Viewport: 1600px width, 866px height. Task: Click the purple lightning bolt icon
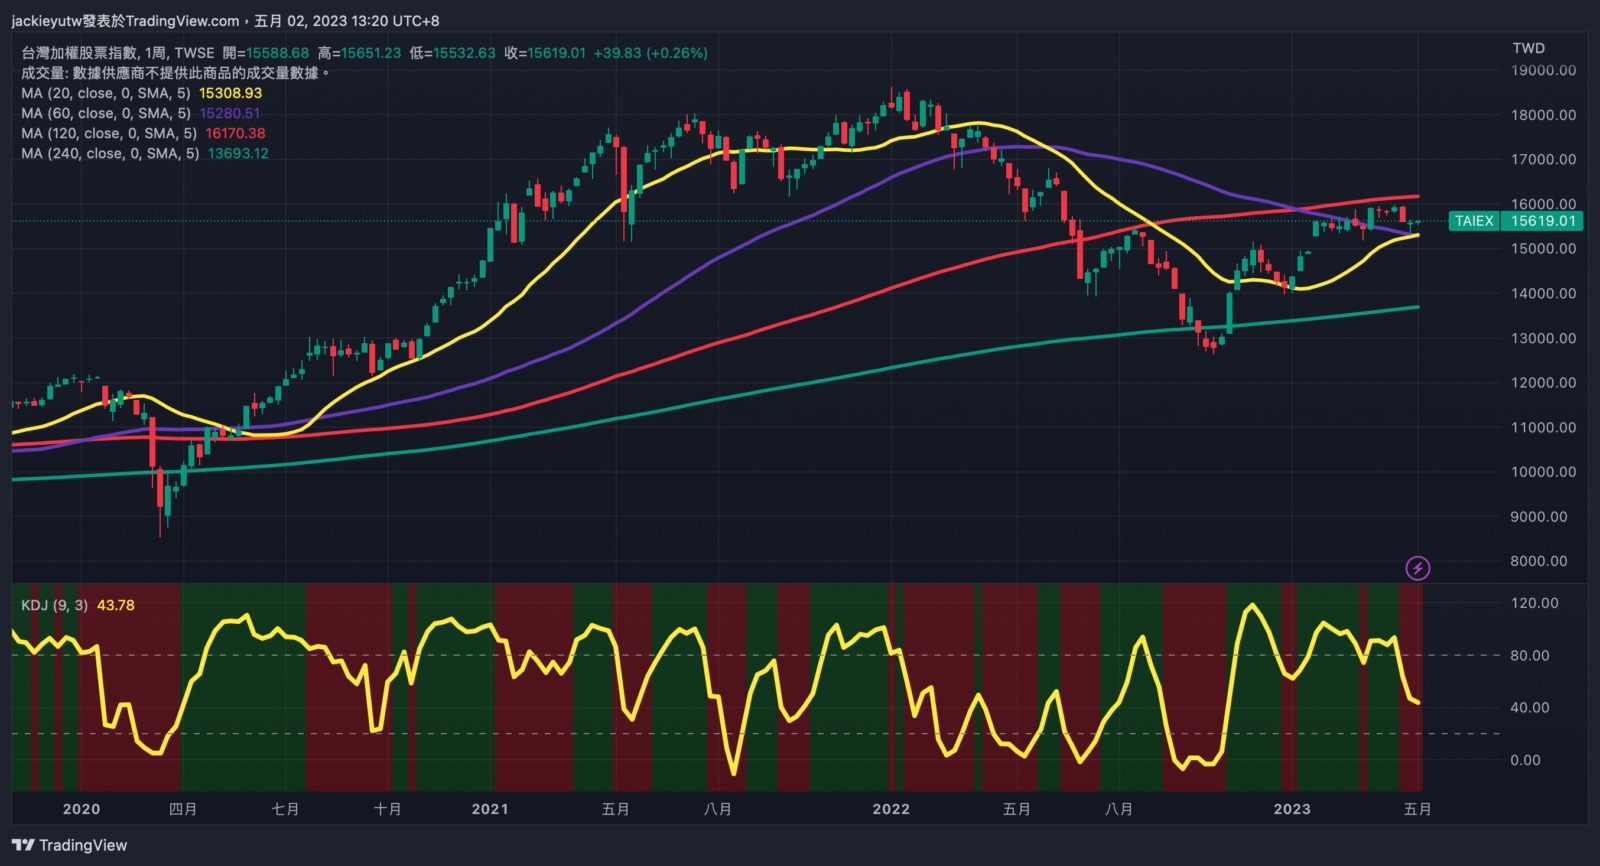coord(1417,569)
